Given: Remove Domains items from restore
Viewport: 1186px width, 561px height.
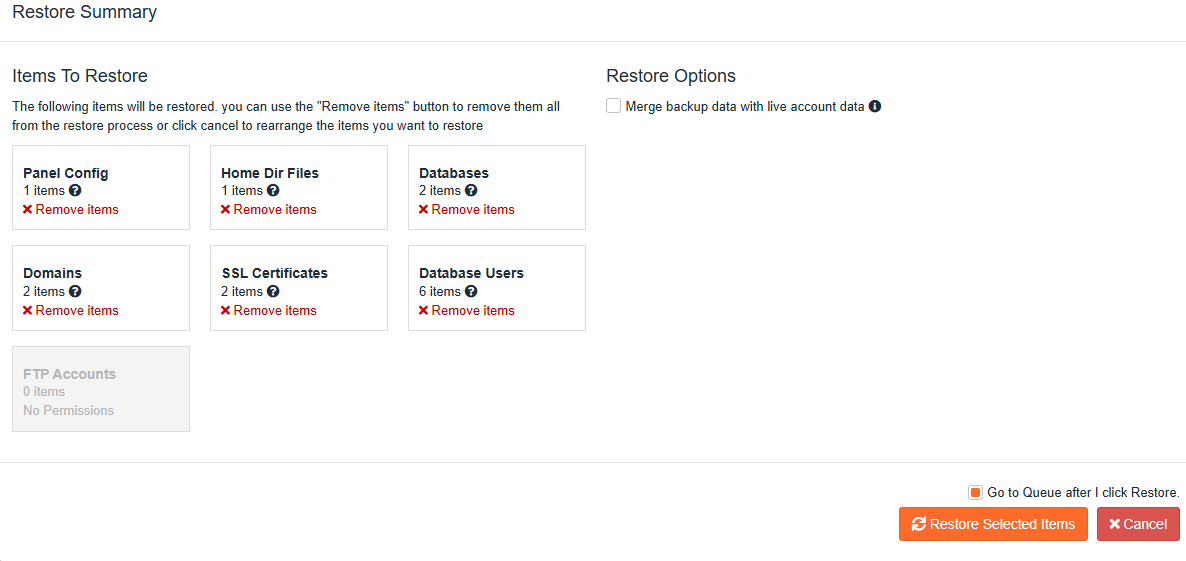Looking at the screenshot, I should click(x=71, y=311).
